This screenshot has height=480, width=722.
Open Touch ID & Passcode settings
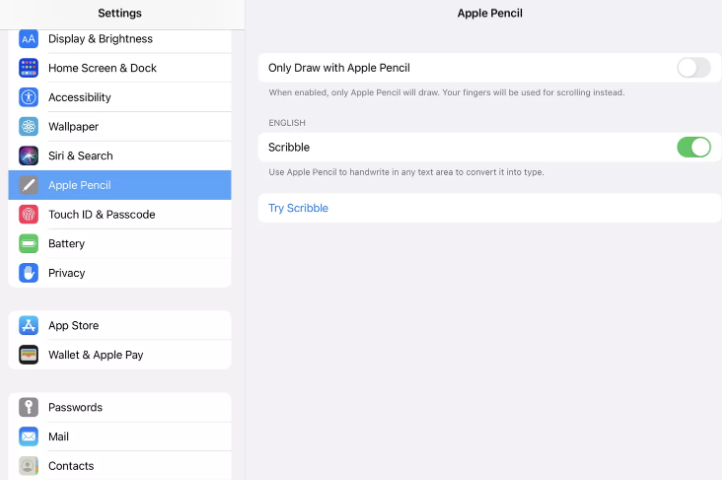(120, 214)
